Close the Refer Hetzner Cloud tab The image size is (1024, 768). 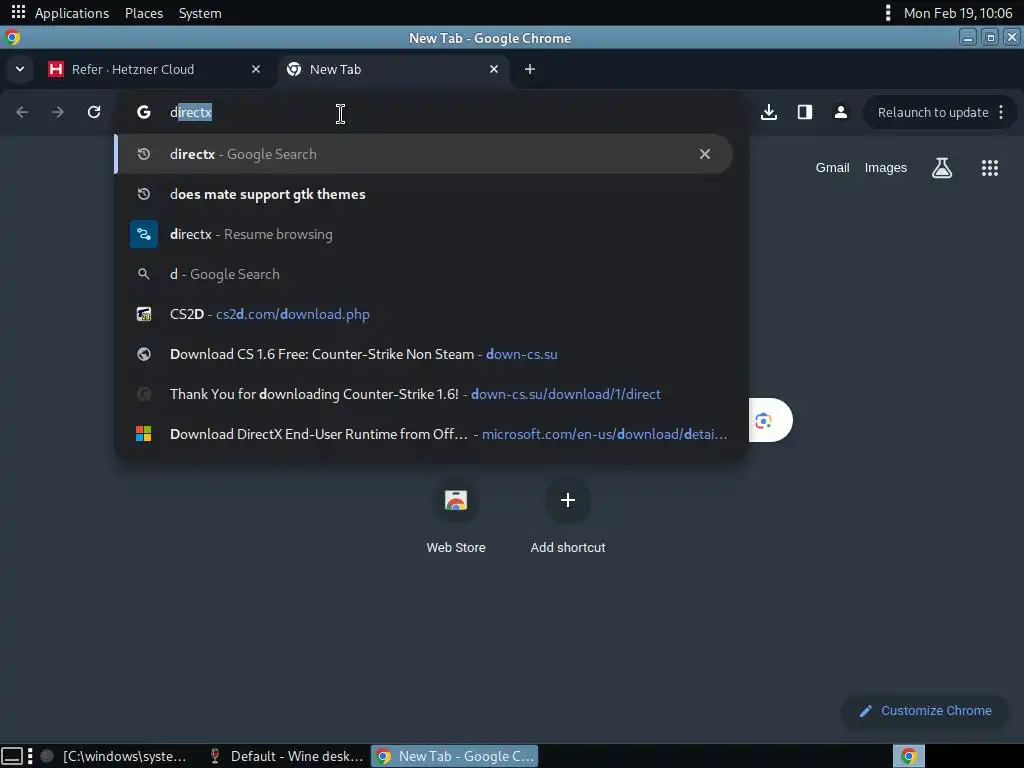(x=256, y=69)
